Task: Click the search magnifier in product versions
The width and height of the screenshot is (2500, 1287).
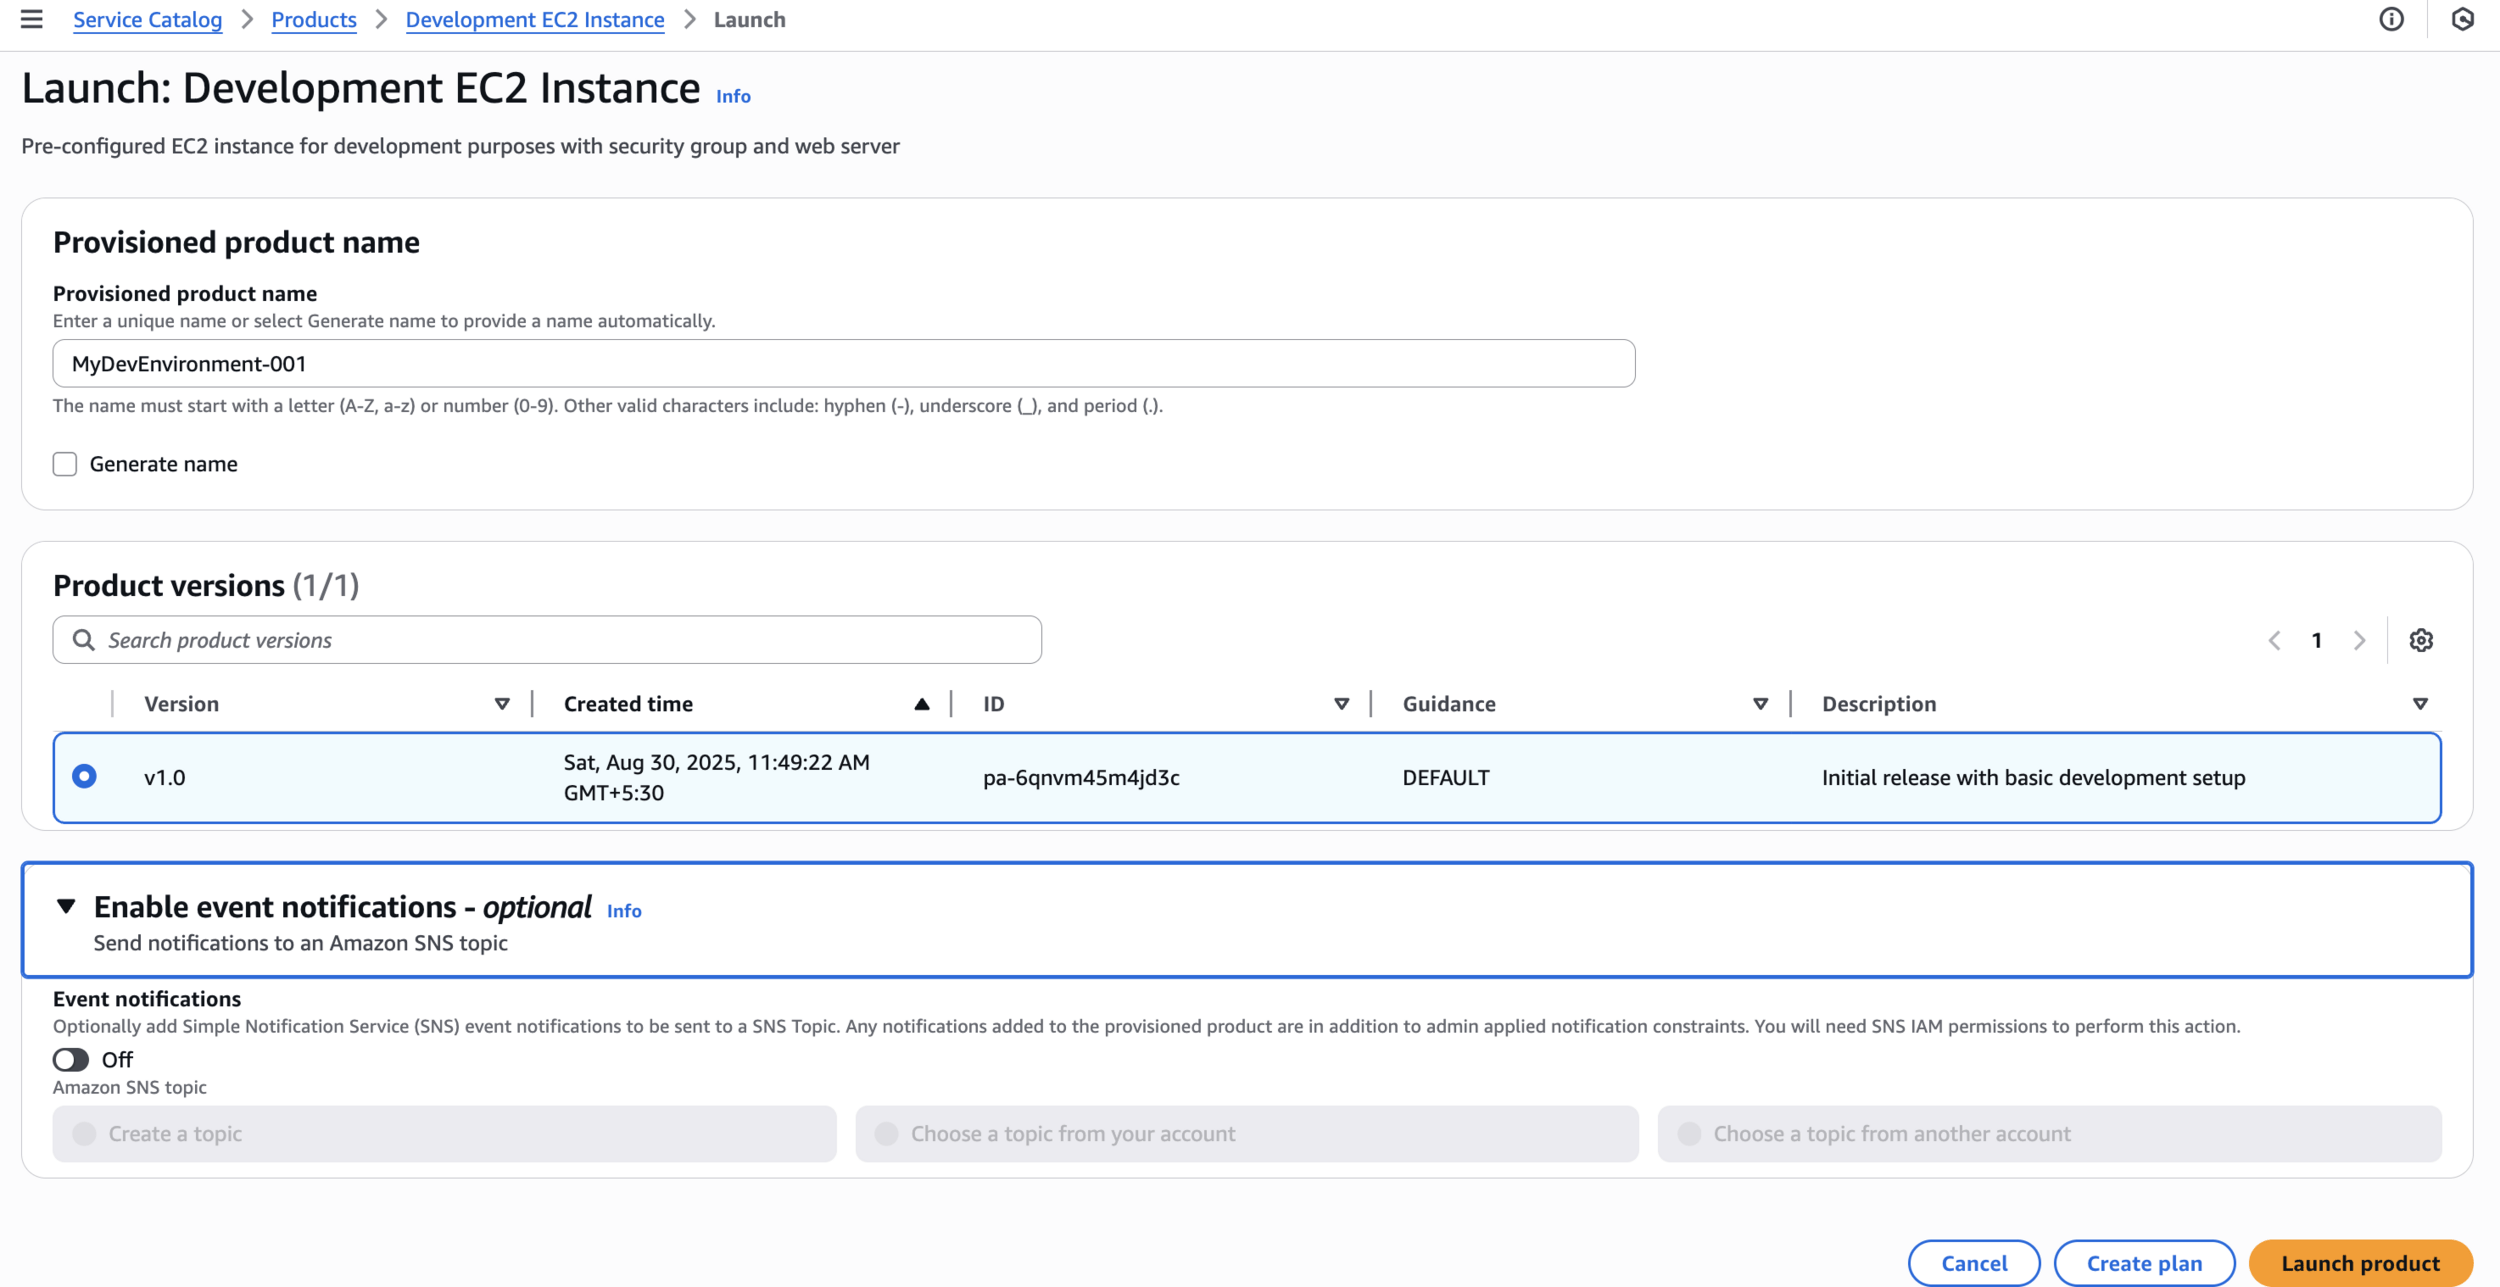Action: coord(84,640)
